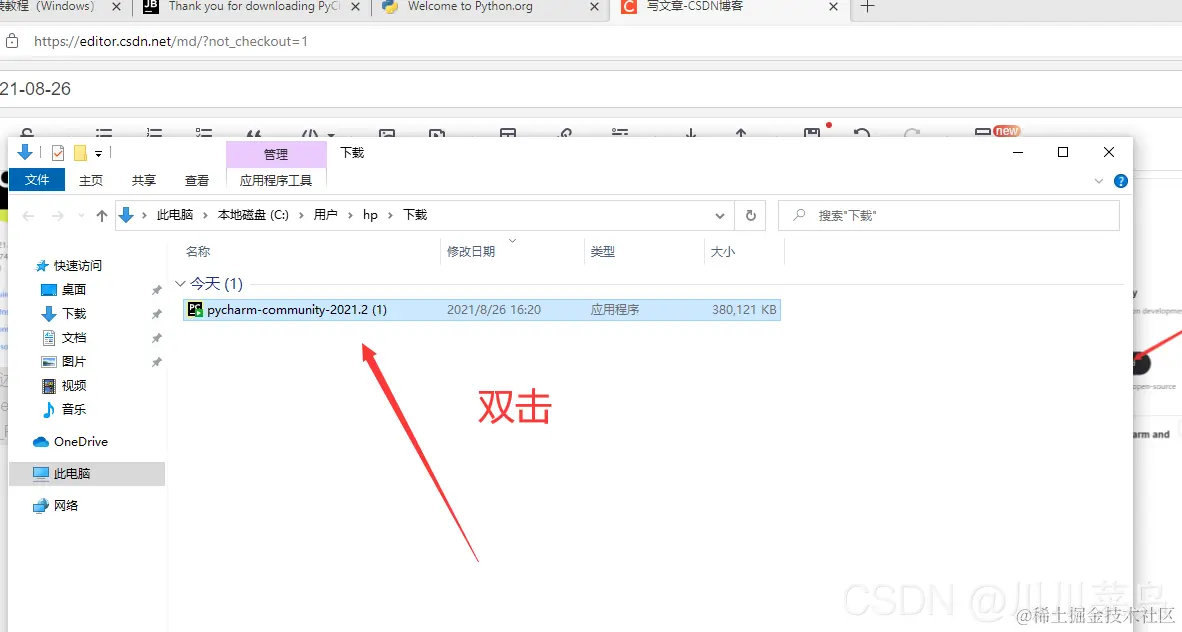Refresh the folder with the refresh icon
The height and width of the screenshot is (632, 1182).
[x=750, y=215]
